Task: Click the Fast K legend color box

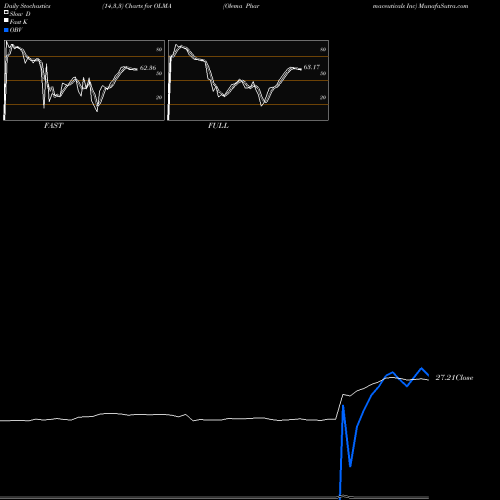Action: [6, 21]
